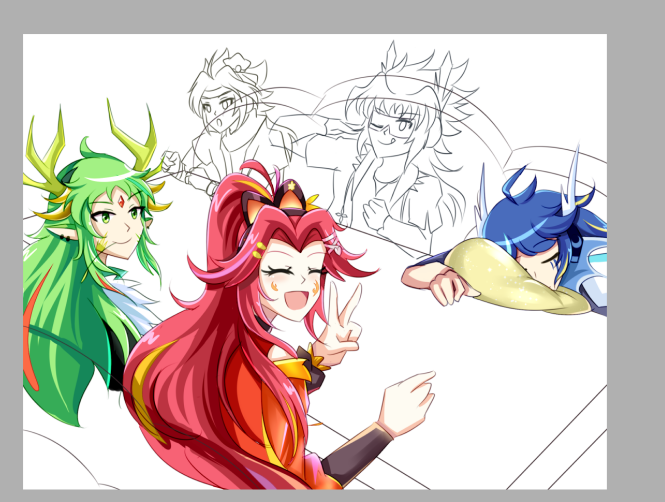Click the outstretched pale hand near the bottom
This screenshot has height=502, width=665.
coord(407,402)
